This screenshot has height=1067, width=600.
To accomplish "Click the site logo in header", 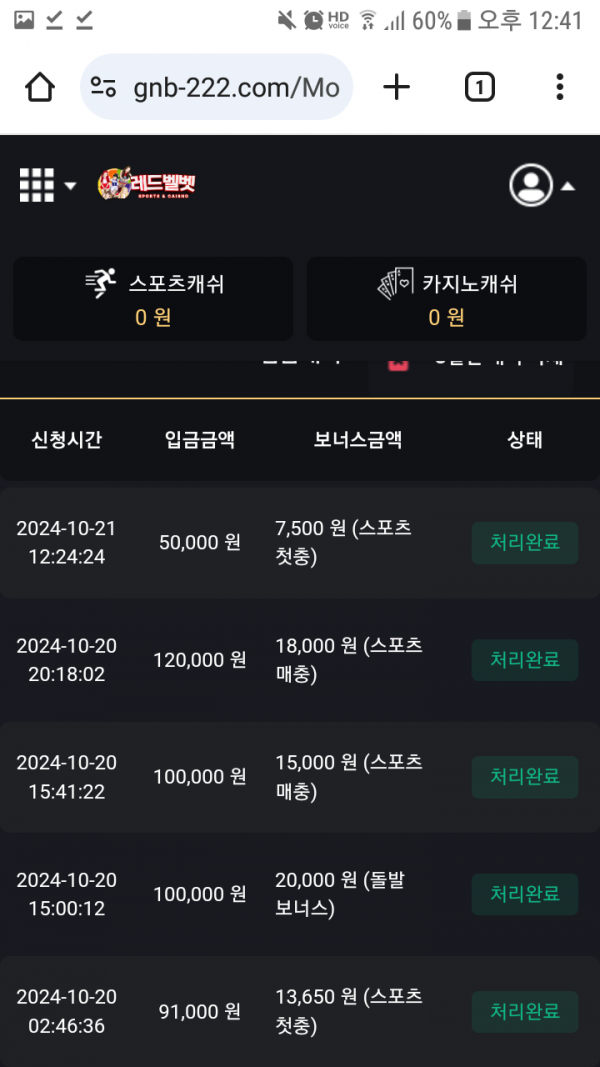I will tap(147, 185).
